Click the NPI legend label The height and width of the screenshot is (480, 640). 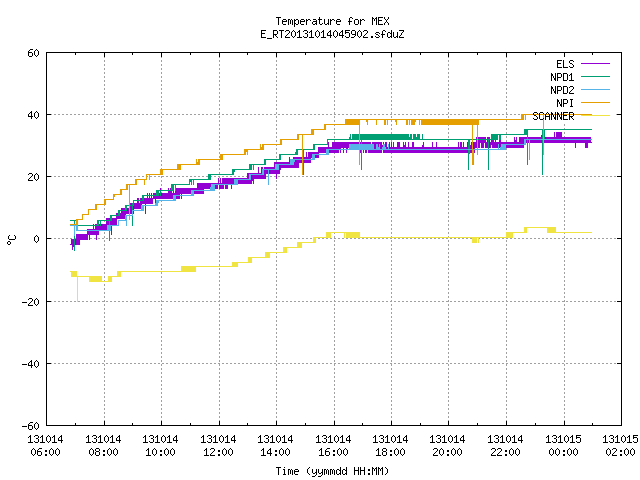point(565,103)
